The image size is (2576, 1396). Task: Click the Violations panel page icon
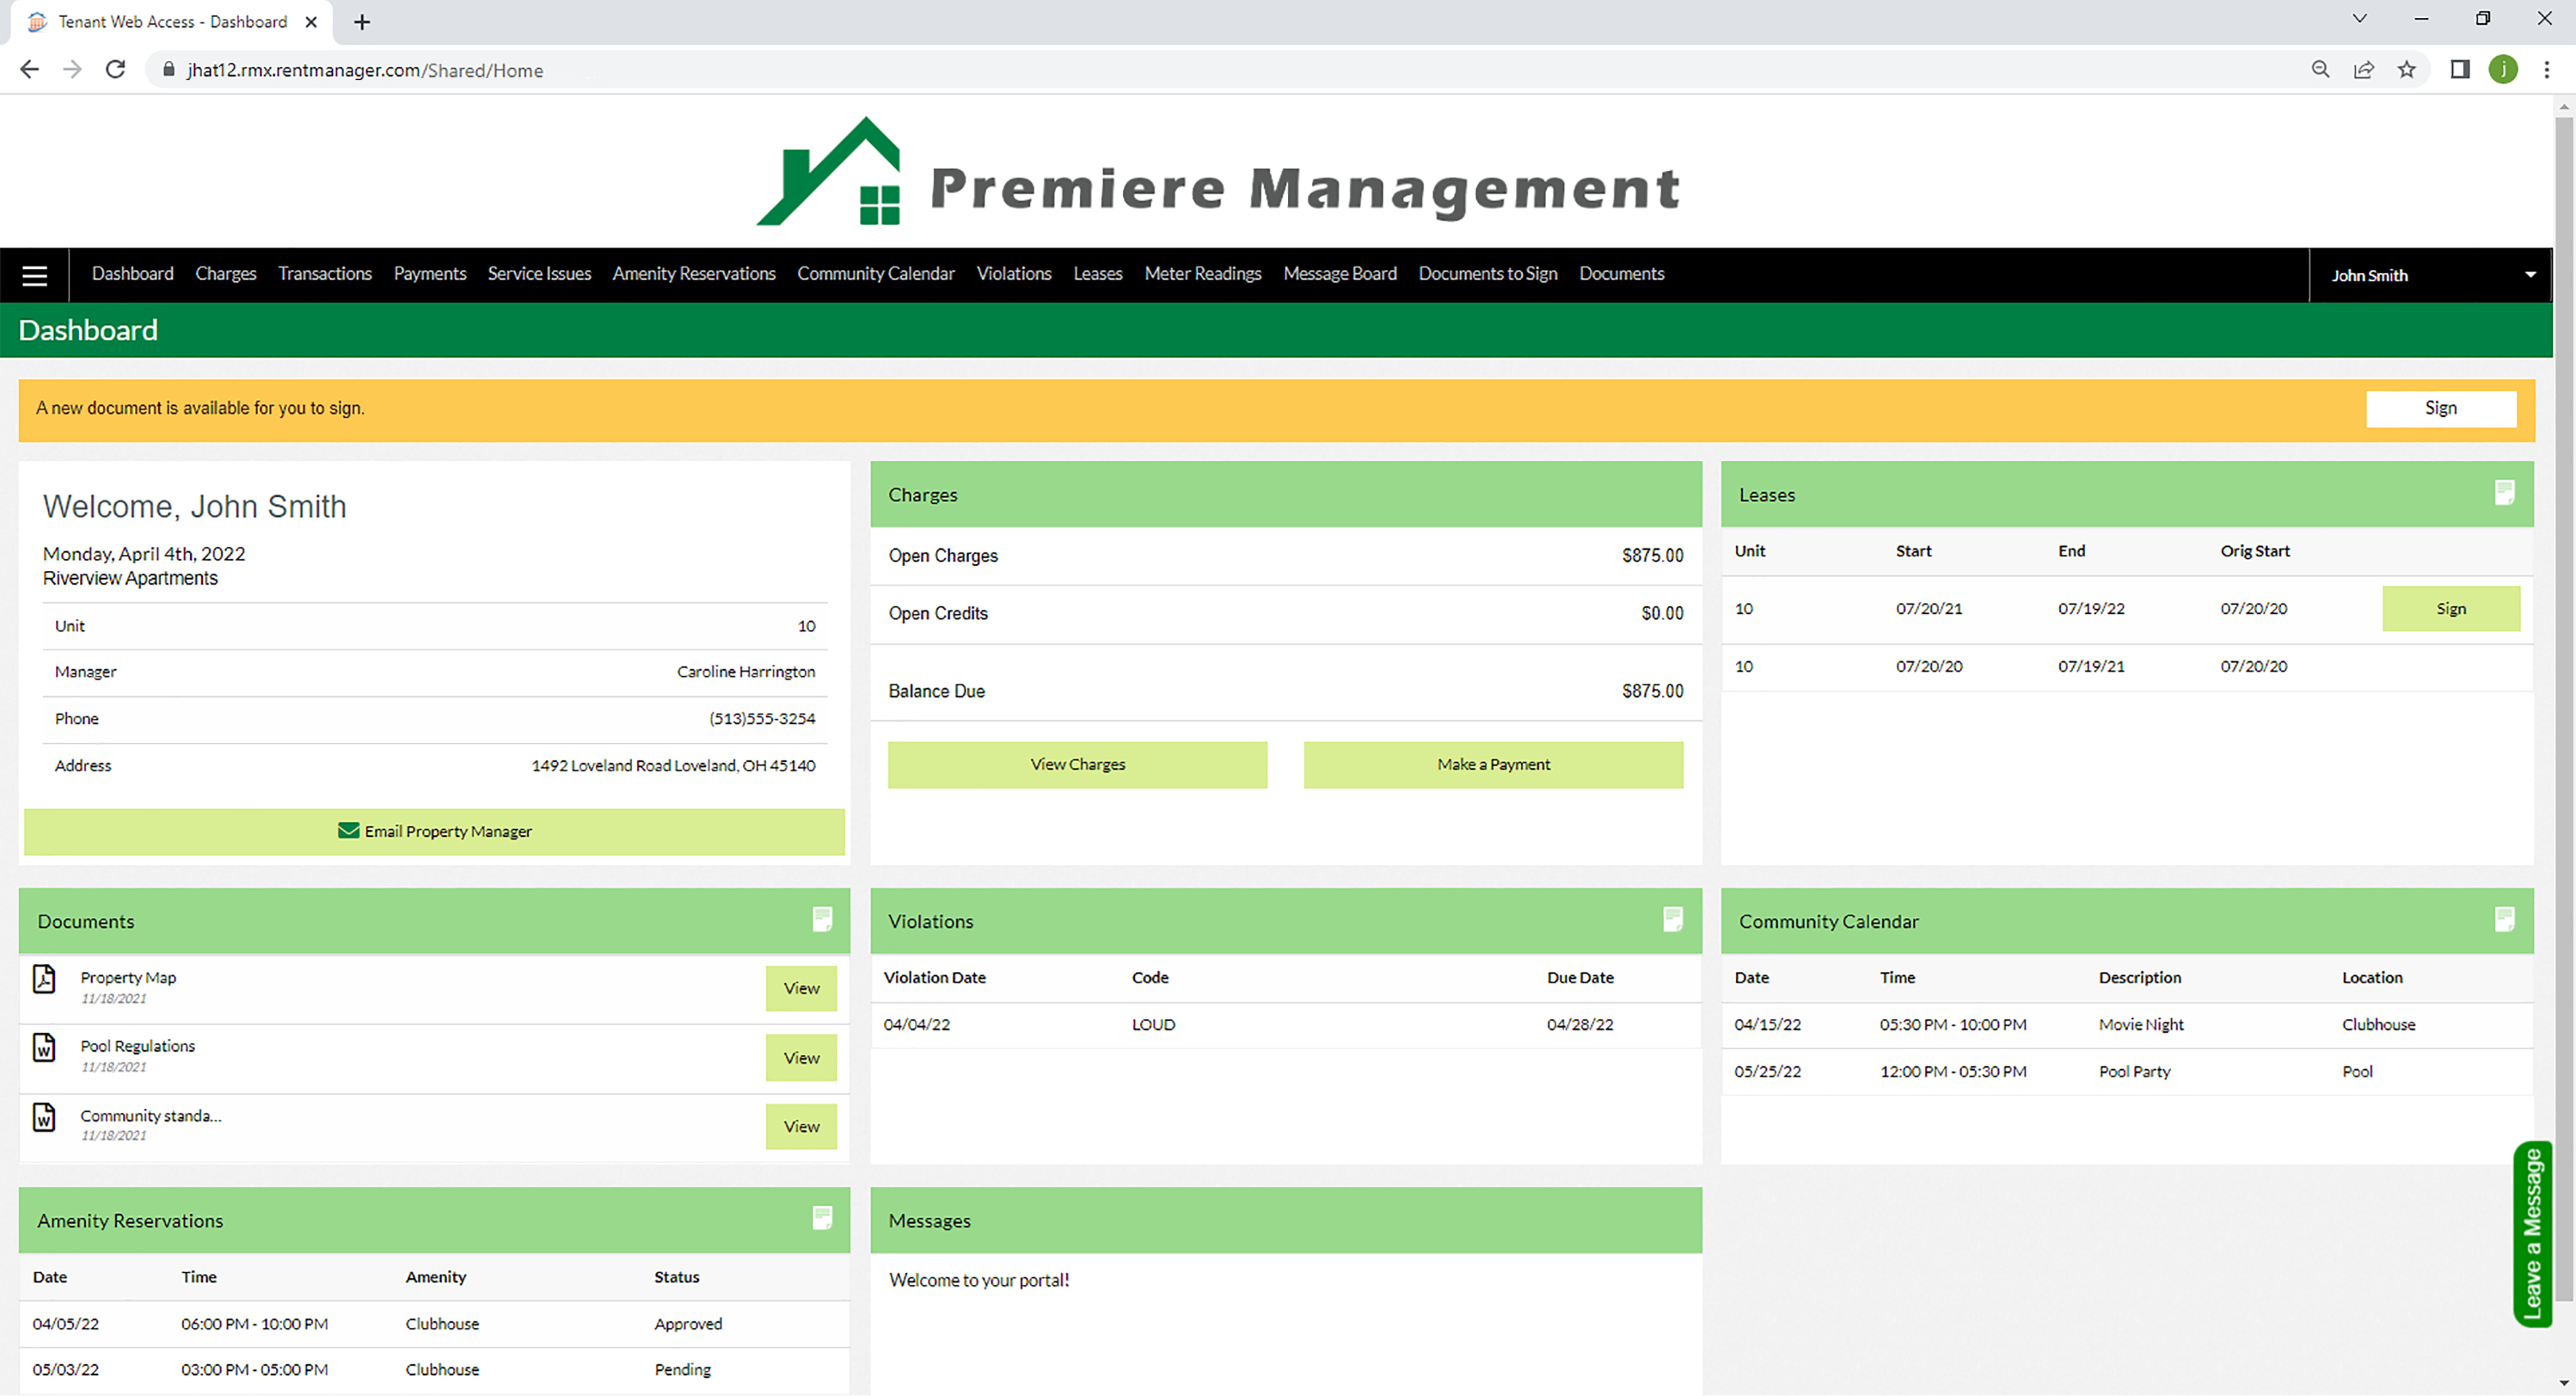[1672, 919]
